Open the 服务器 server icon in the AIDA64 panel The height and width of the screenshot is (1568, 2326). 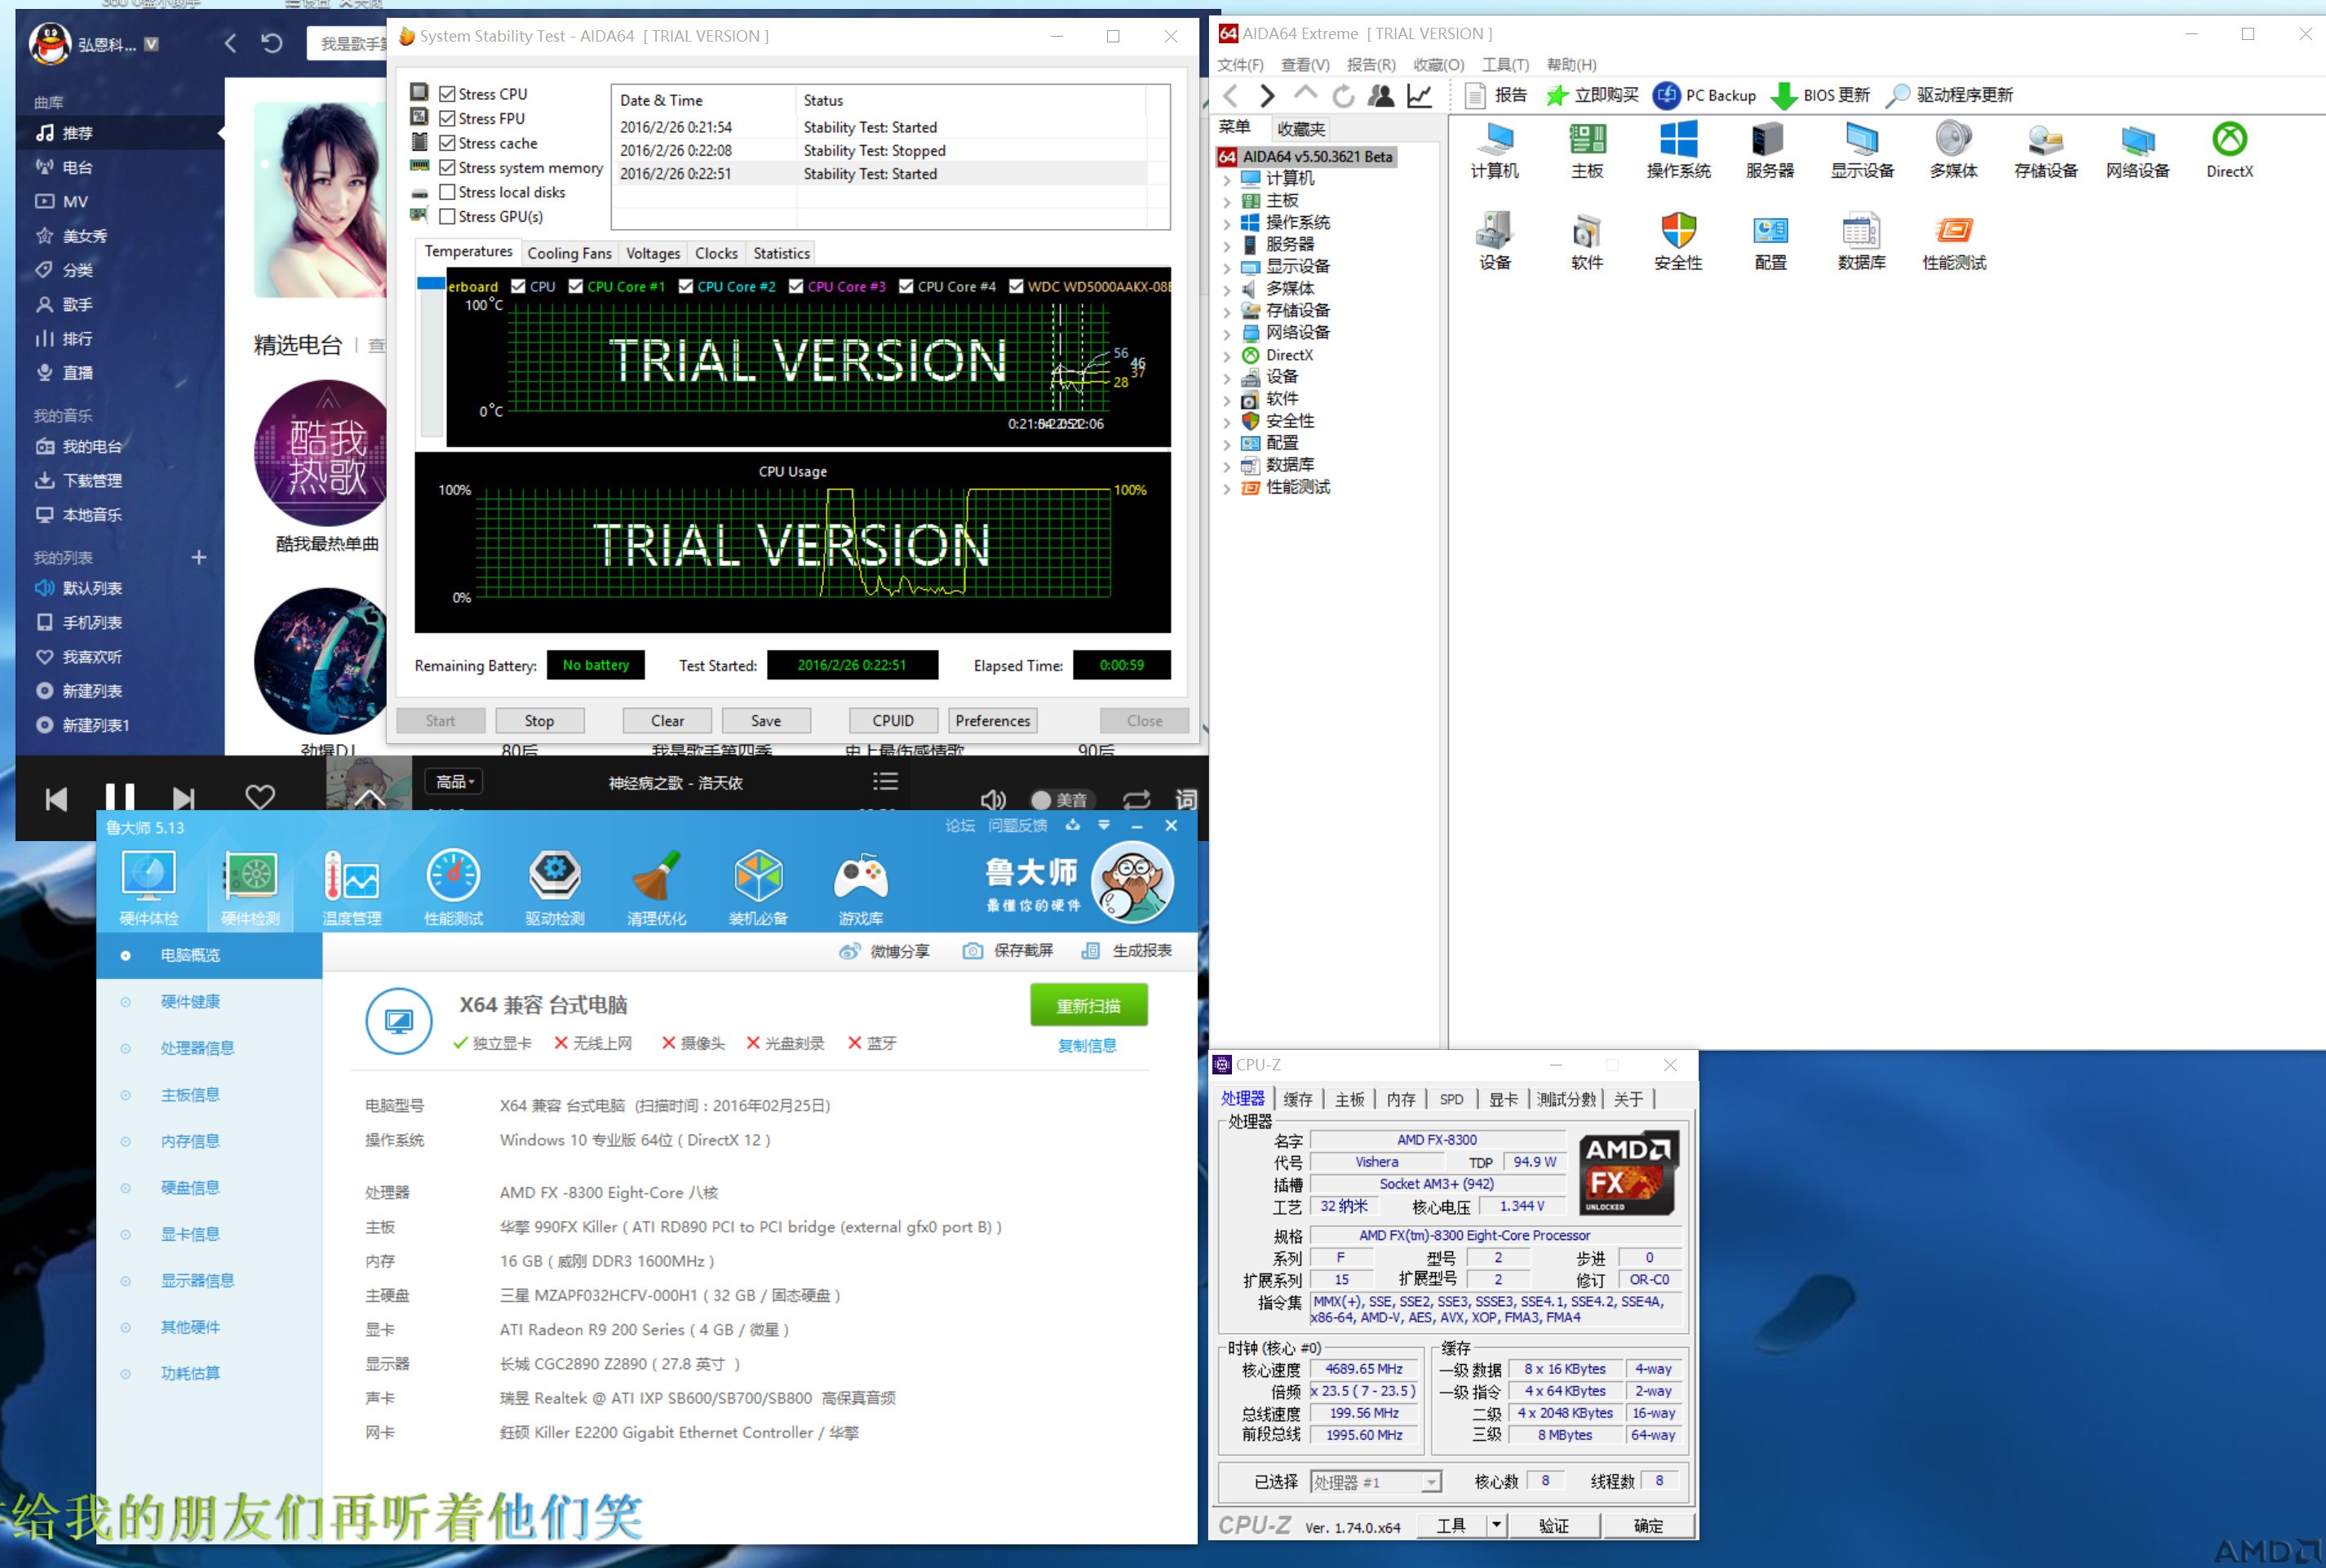click(x=1769, y=150)
